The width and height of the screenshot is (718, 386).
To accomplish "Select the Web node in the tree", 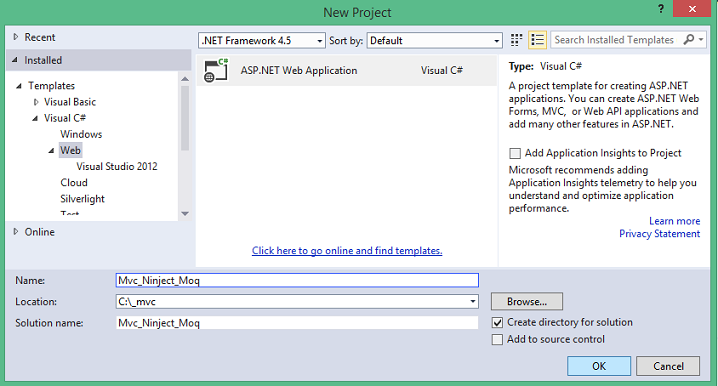I will (x=70, y=150).
